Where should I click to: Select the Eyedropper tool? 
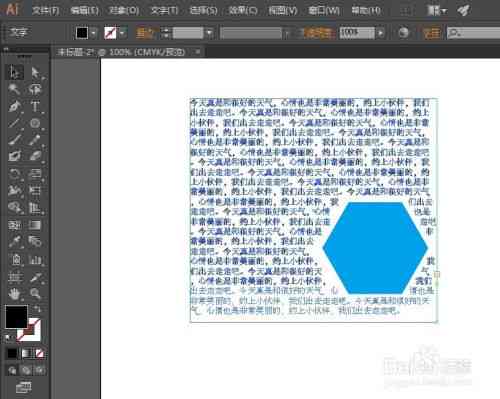[x=15, y=241]
